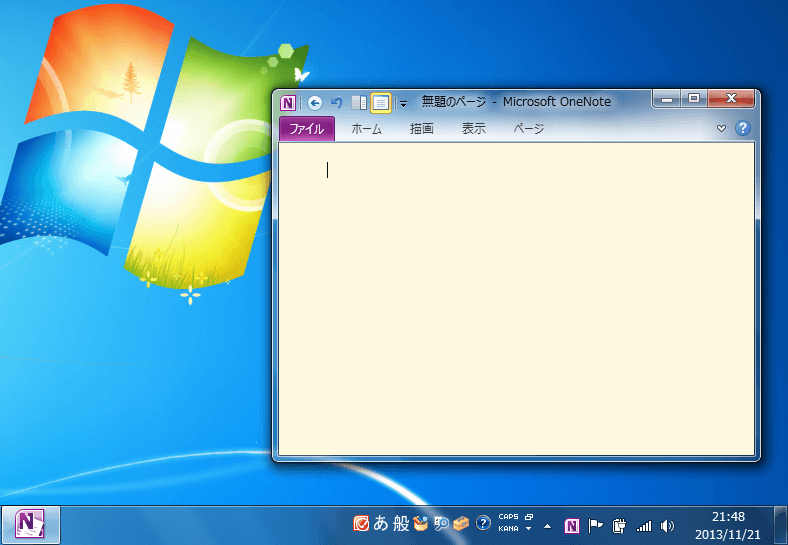Click the red ATOK icon in language bar
This screenshot has width=788, height=545.
click(x=361, y=523)
